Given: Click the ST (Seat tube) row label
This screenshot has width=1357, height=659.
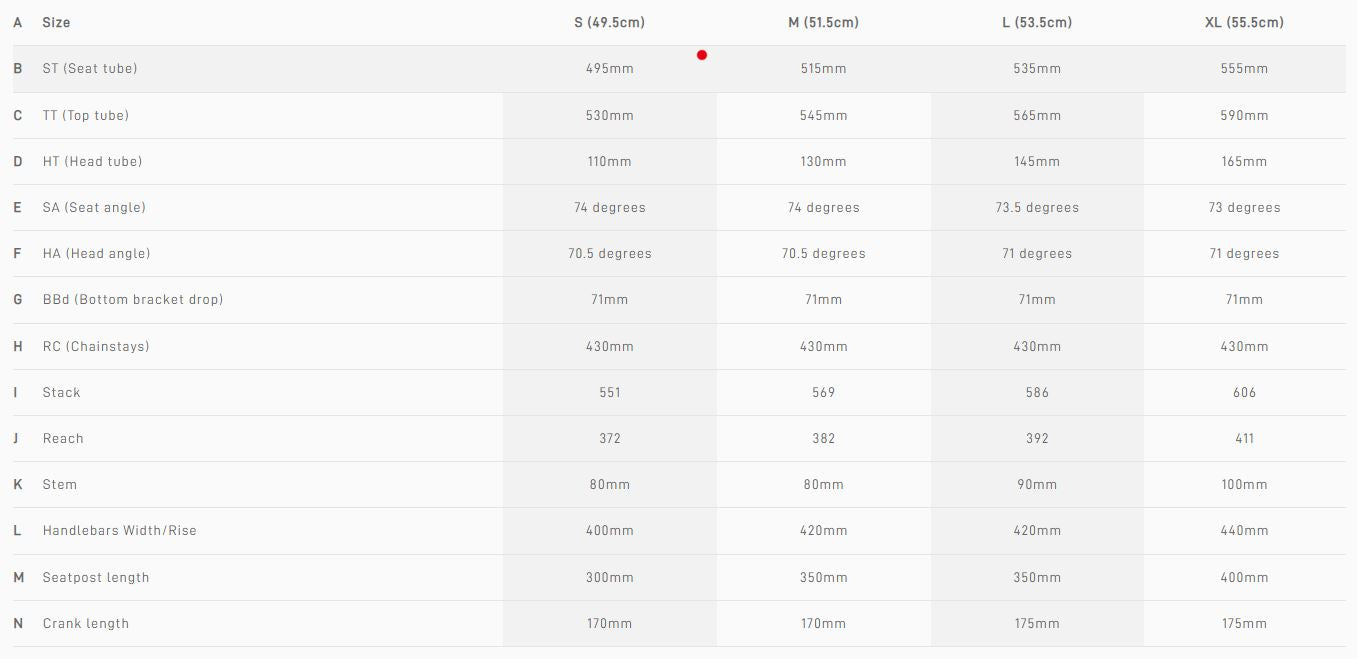Looking at the screenshot, I should (x=90, y=69).
